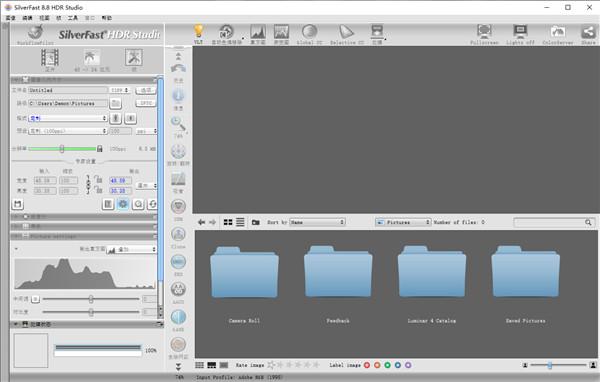Click the browse folder icon beside path field
This screenshot has height=382, width=600.
pyautogui.click(x=116, y=103)
